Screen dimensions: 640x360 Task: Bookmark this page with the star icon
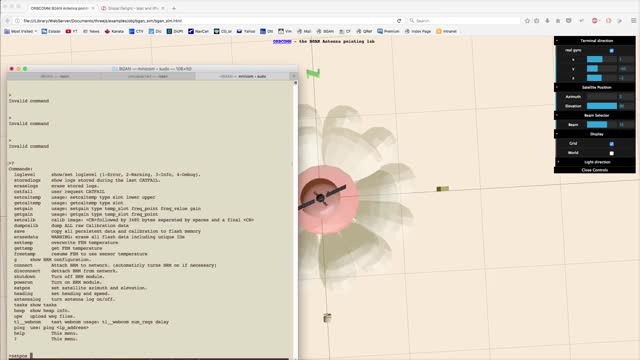click(x=527, y=21)
